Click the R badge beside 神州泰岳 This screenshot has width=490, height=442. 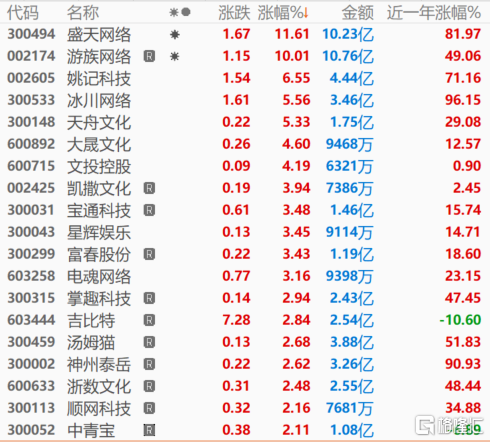click(x=149, y=364)
